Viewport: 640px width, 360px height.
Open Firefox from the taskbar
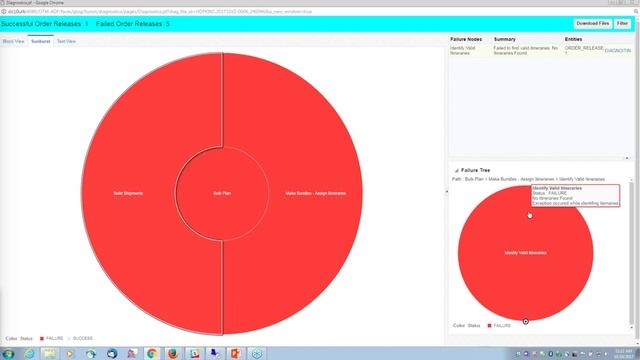(x=173, y=353)
